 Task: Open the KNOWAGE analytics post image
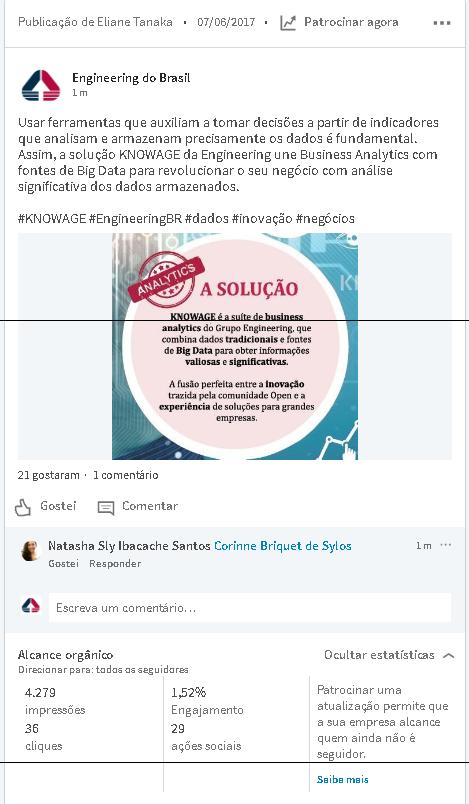(x=235, y=346)
